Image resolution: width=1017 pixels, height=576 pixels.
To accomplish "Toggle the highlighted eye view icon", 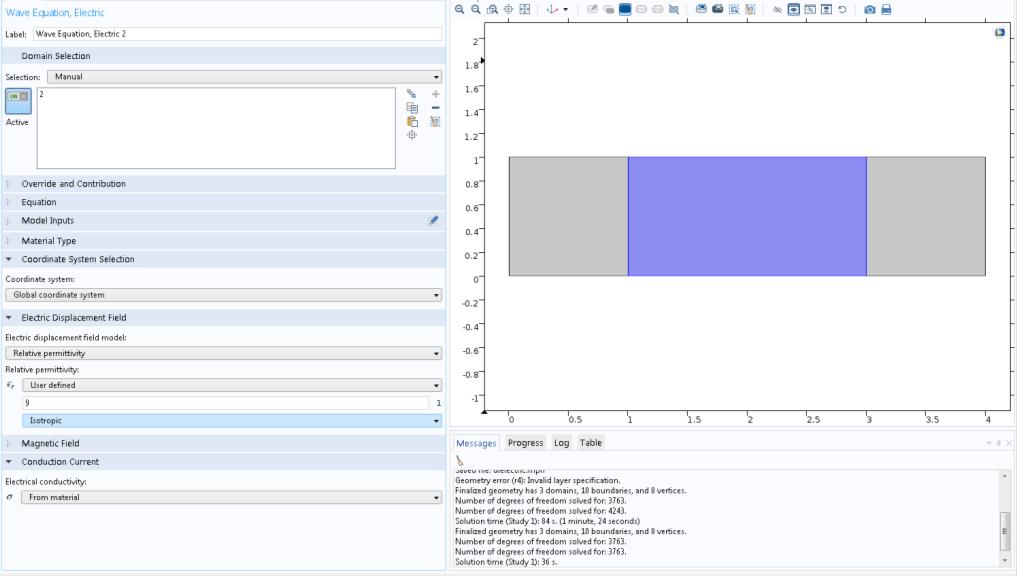I will [793, 10].
